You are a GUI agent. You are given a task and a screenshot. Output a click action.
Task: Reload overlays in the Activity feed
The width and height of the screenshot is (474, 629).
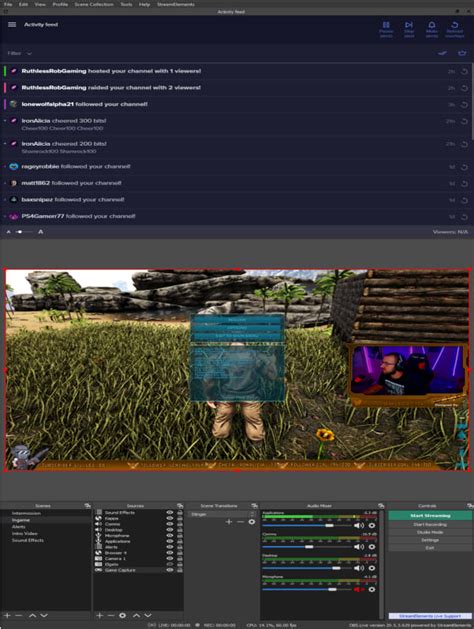tap(454, 30)
